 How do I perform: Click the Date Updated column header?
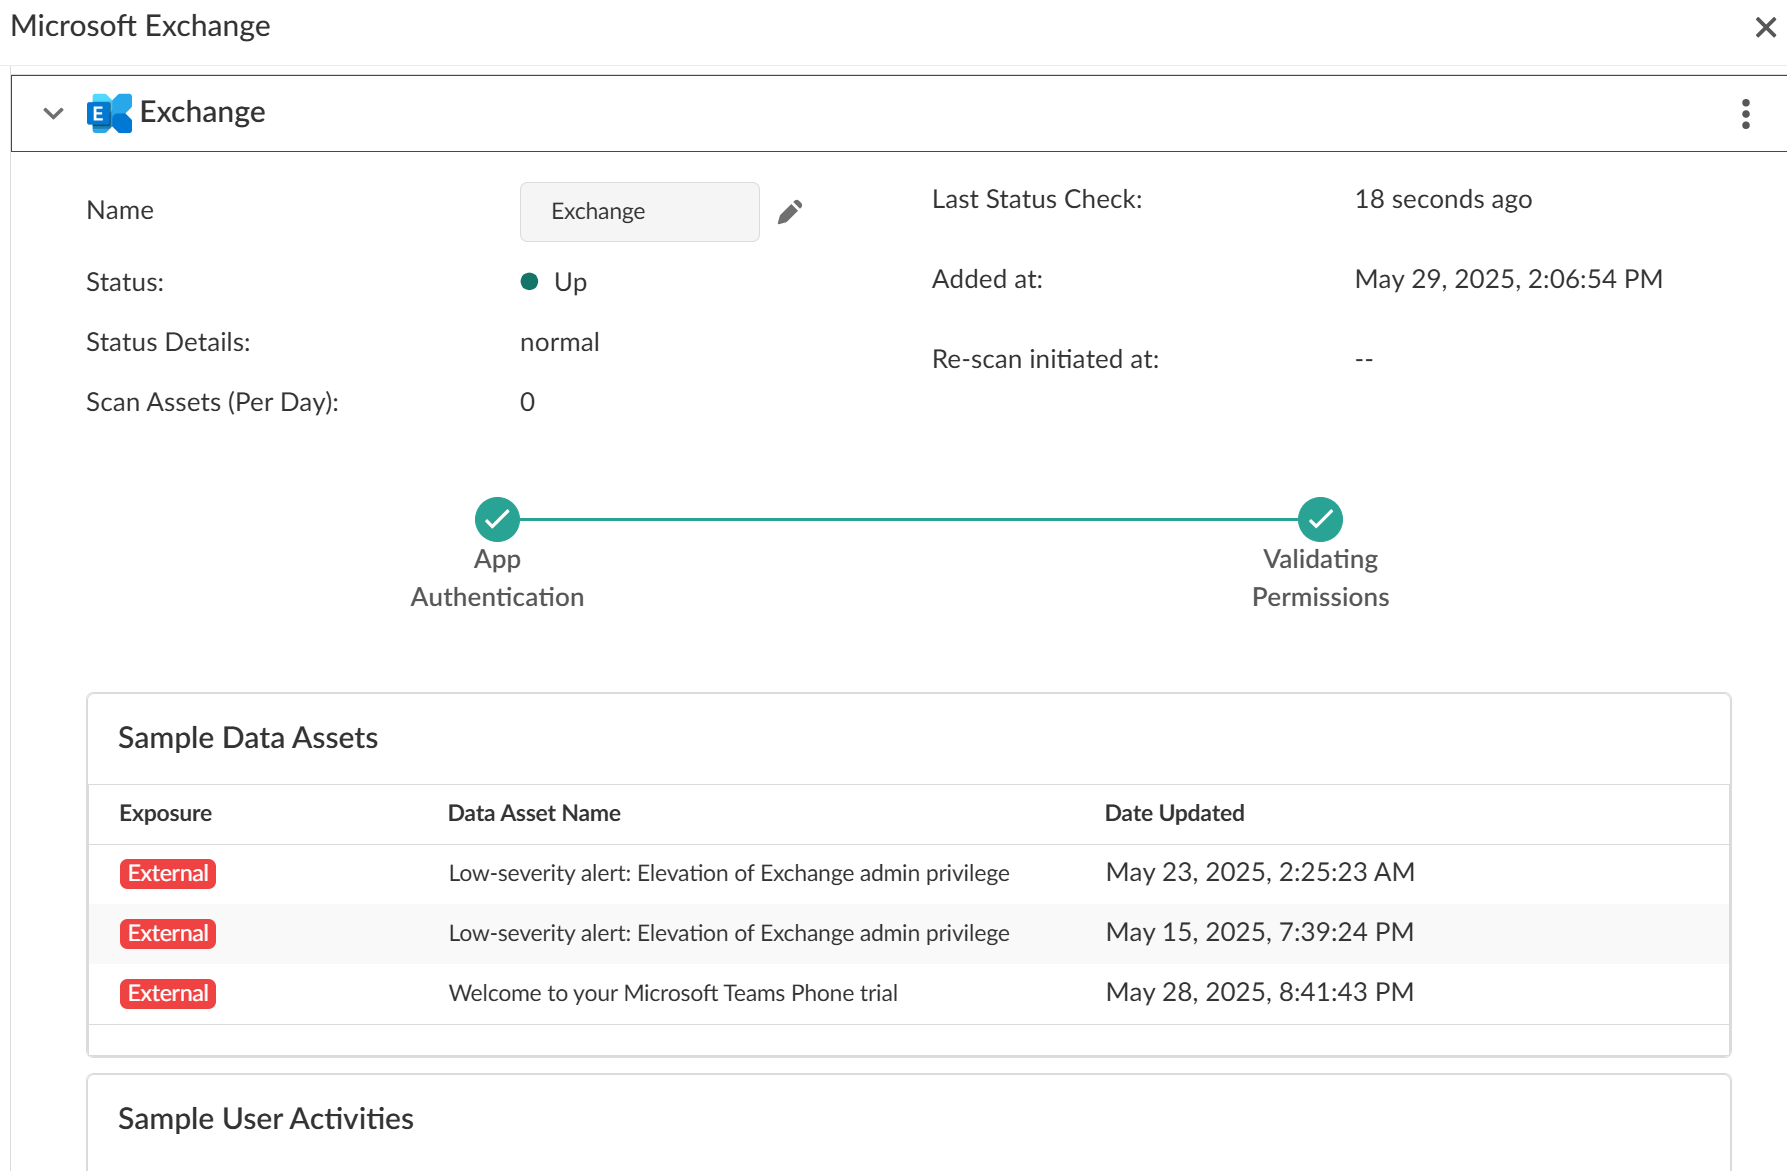coord(1174,813)
